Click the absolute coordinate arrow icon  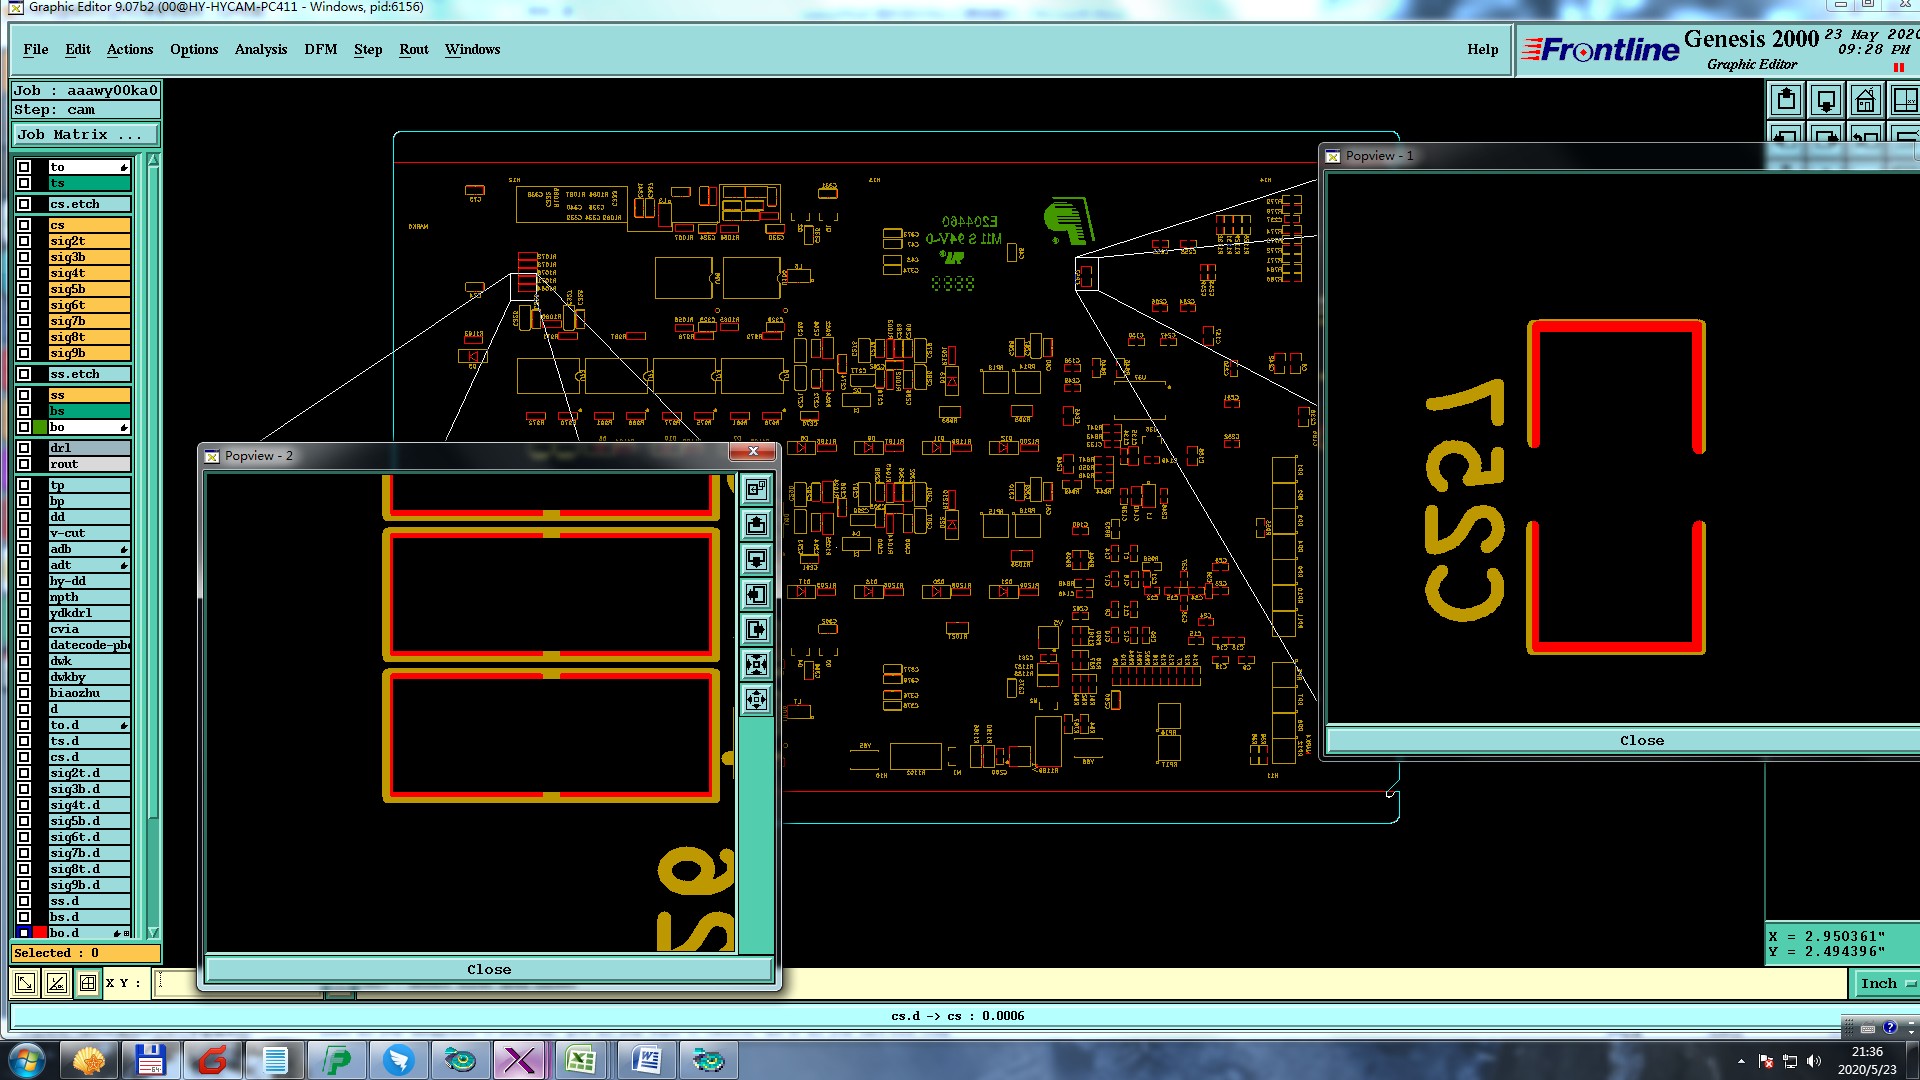(x=25, y=983)
